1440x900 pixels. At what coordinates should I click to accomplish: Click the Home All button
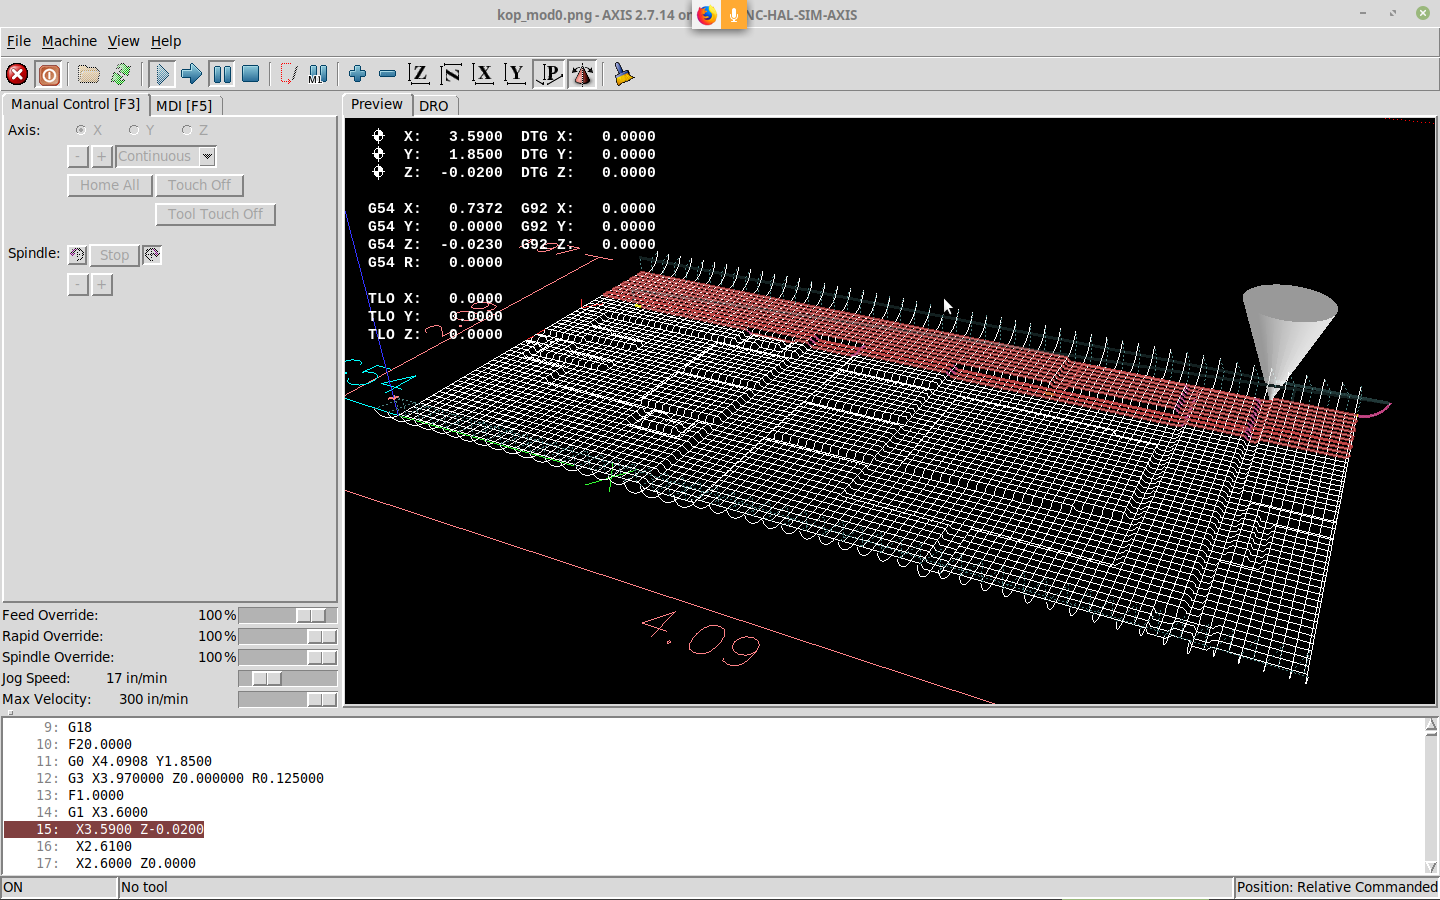(110, 185)
